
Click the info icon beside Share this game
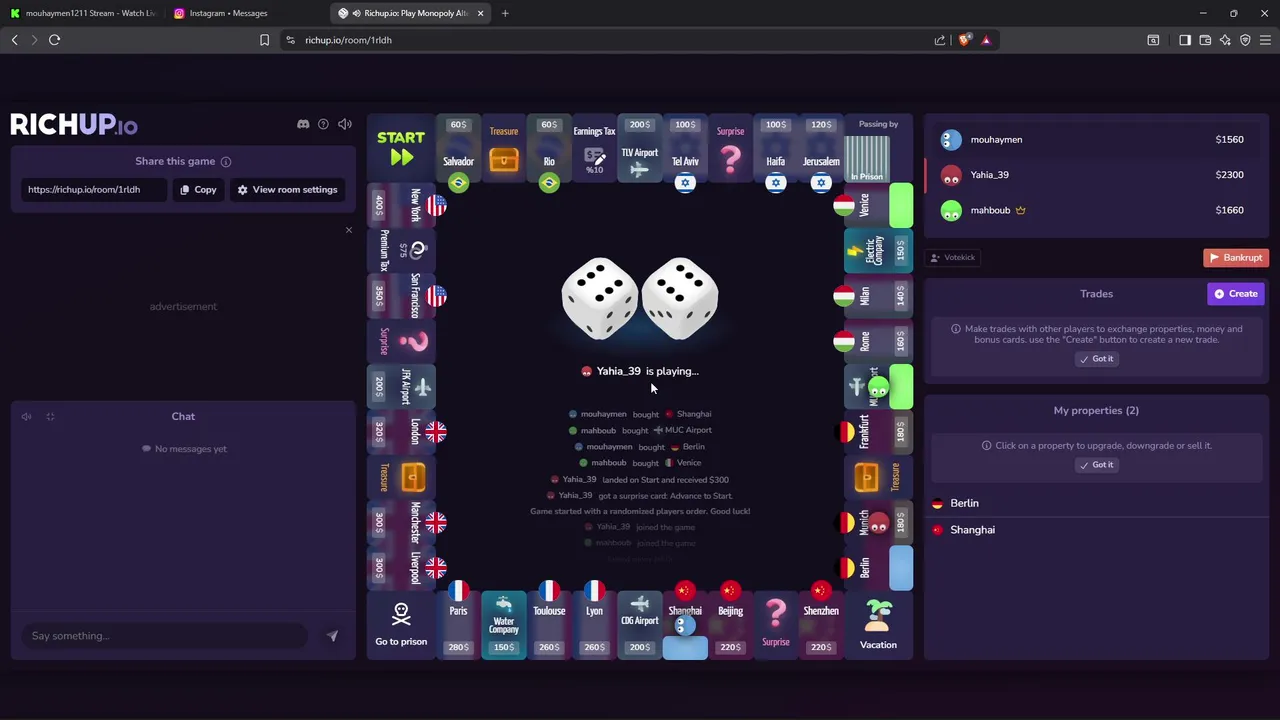(226, 161)
